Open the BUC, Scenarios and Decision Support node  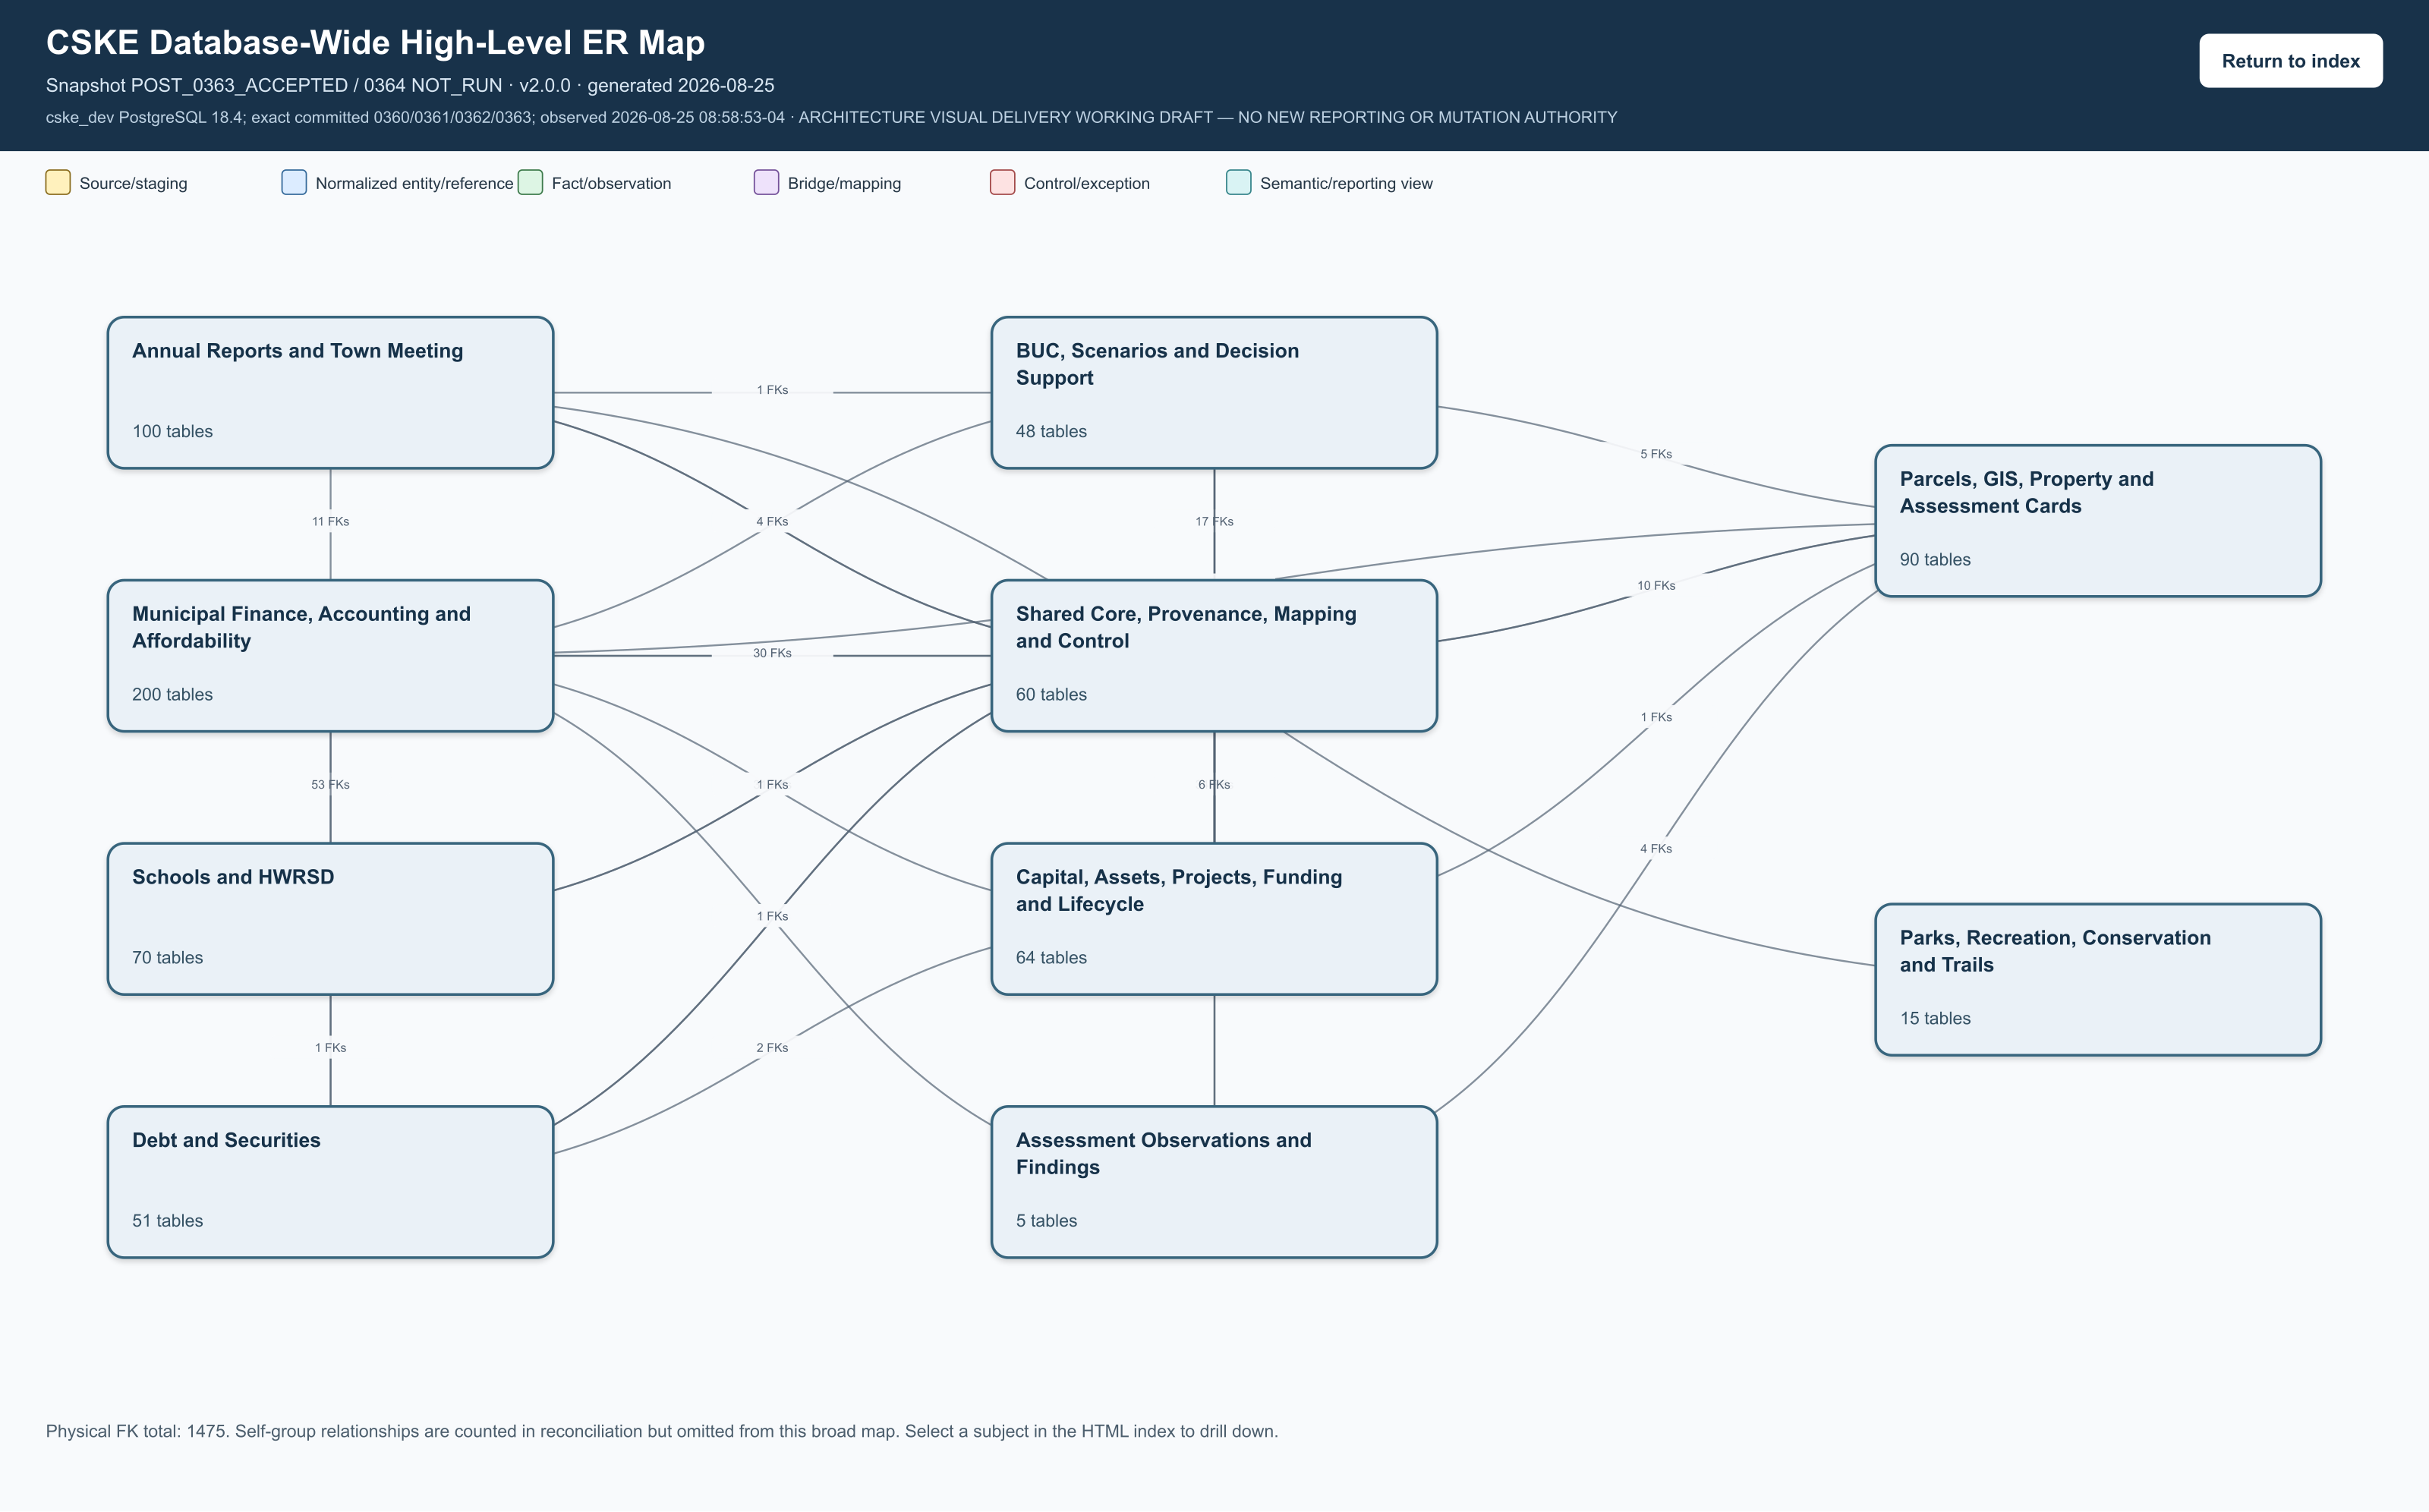(x=1214, y=393)
